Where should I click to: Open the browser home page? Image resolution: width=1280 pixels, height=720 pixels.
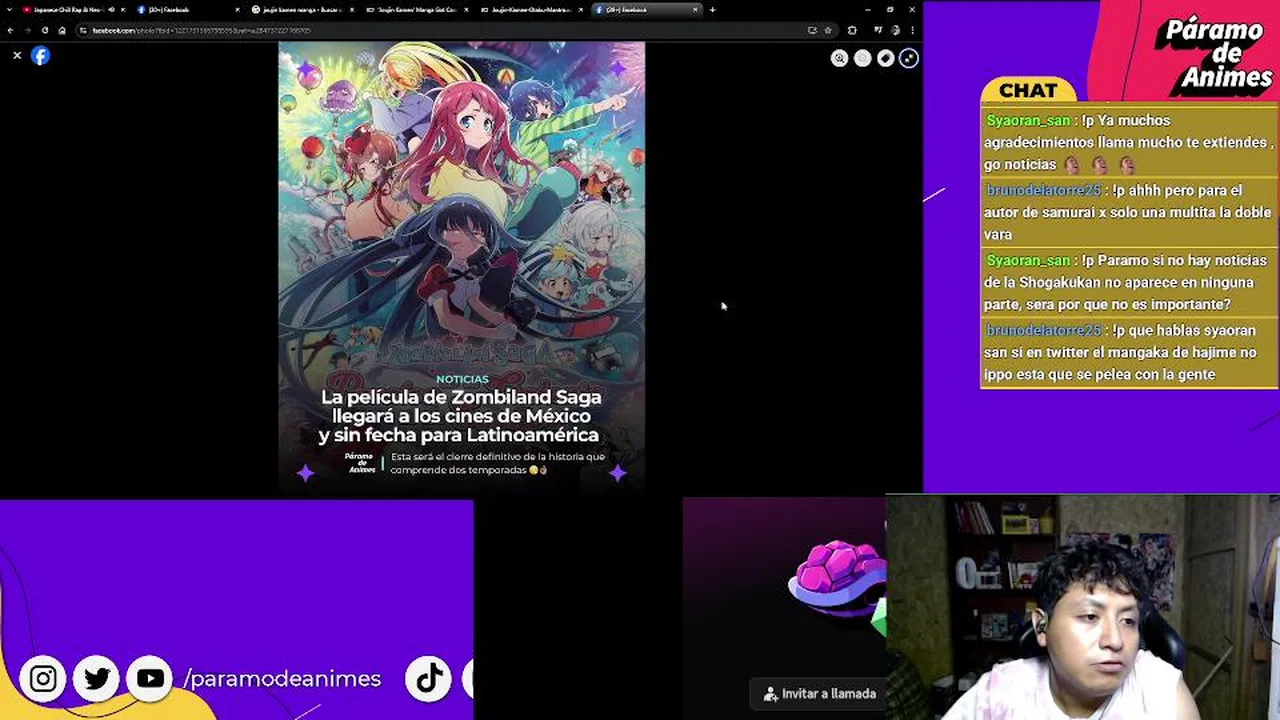click(62, 30)
